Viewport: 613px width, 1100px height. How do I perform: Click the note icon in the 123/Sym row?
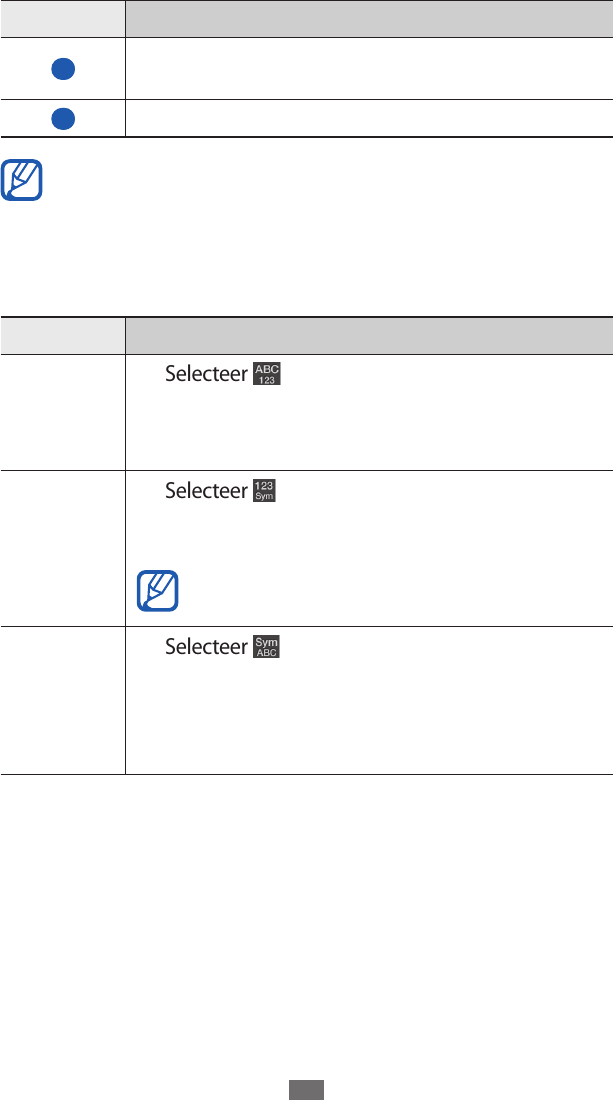[x=158, y=591]
